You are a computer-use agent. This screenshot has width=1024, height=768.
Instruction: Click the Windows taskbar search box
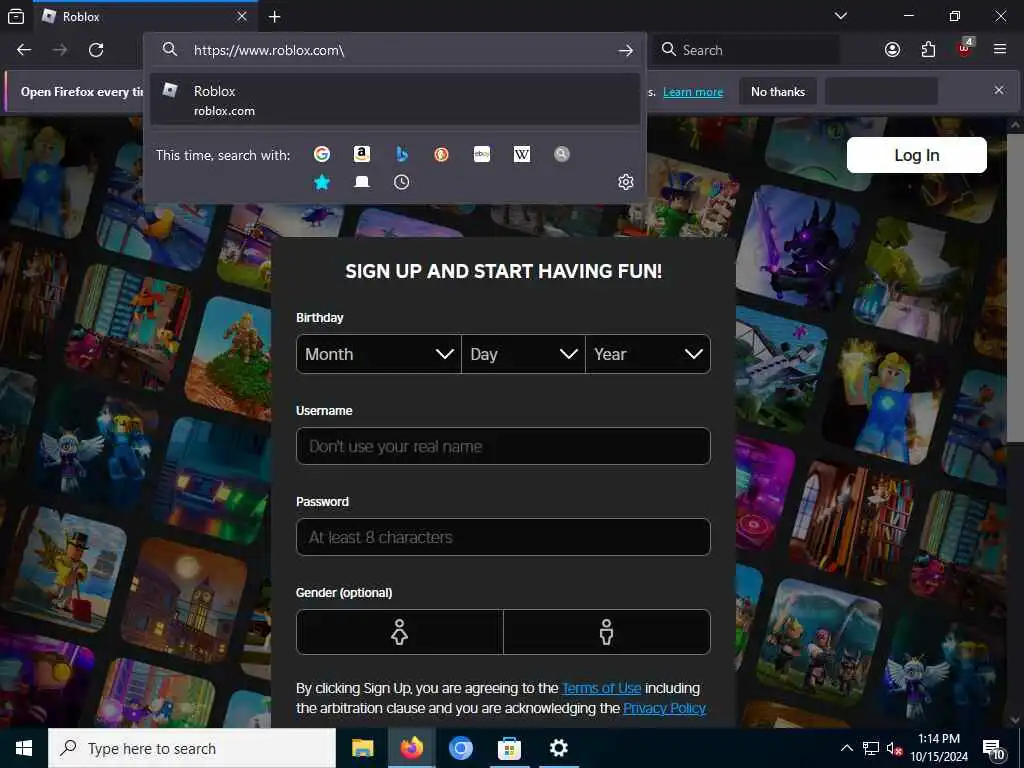(192, 748)
